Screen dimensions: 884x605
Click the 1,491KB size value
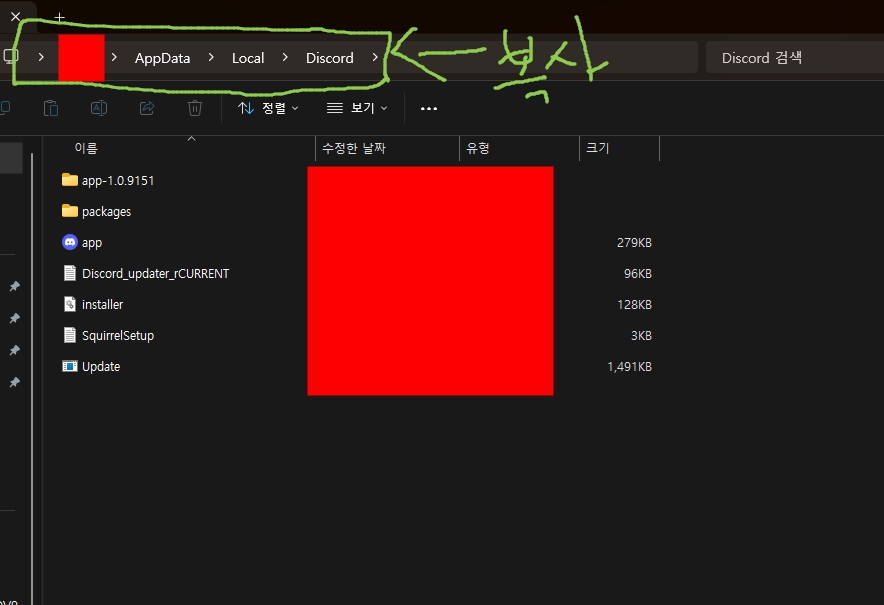click(630, 366)
